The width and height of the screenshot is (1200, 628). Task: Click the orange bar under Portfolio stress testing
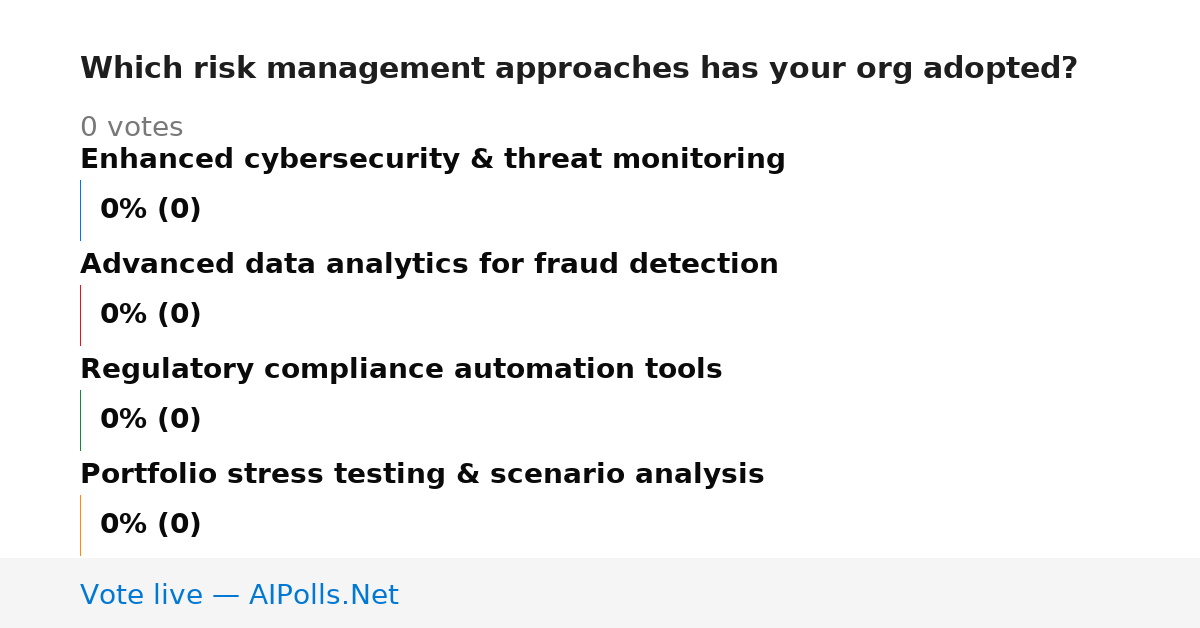(x=80, y=525)
